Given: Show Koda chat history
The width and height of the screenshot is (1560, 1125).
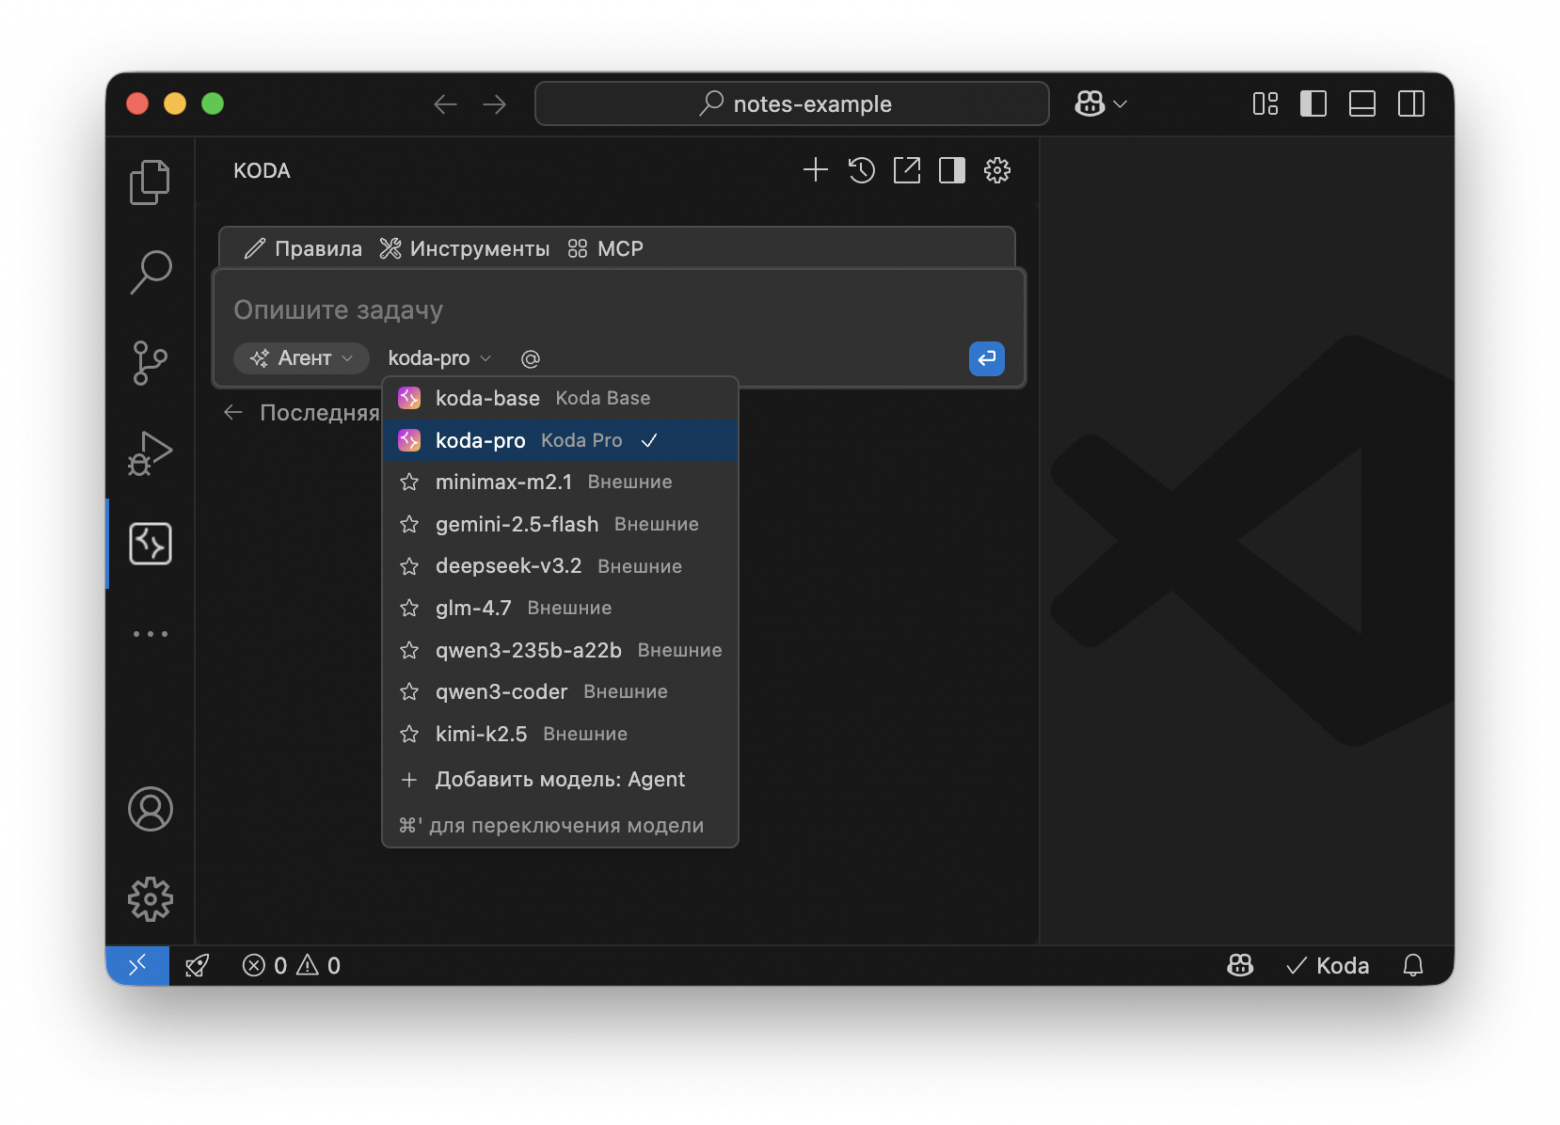Looking at the screenshot, I should point(861,170).
